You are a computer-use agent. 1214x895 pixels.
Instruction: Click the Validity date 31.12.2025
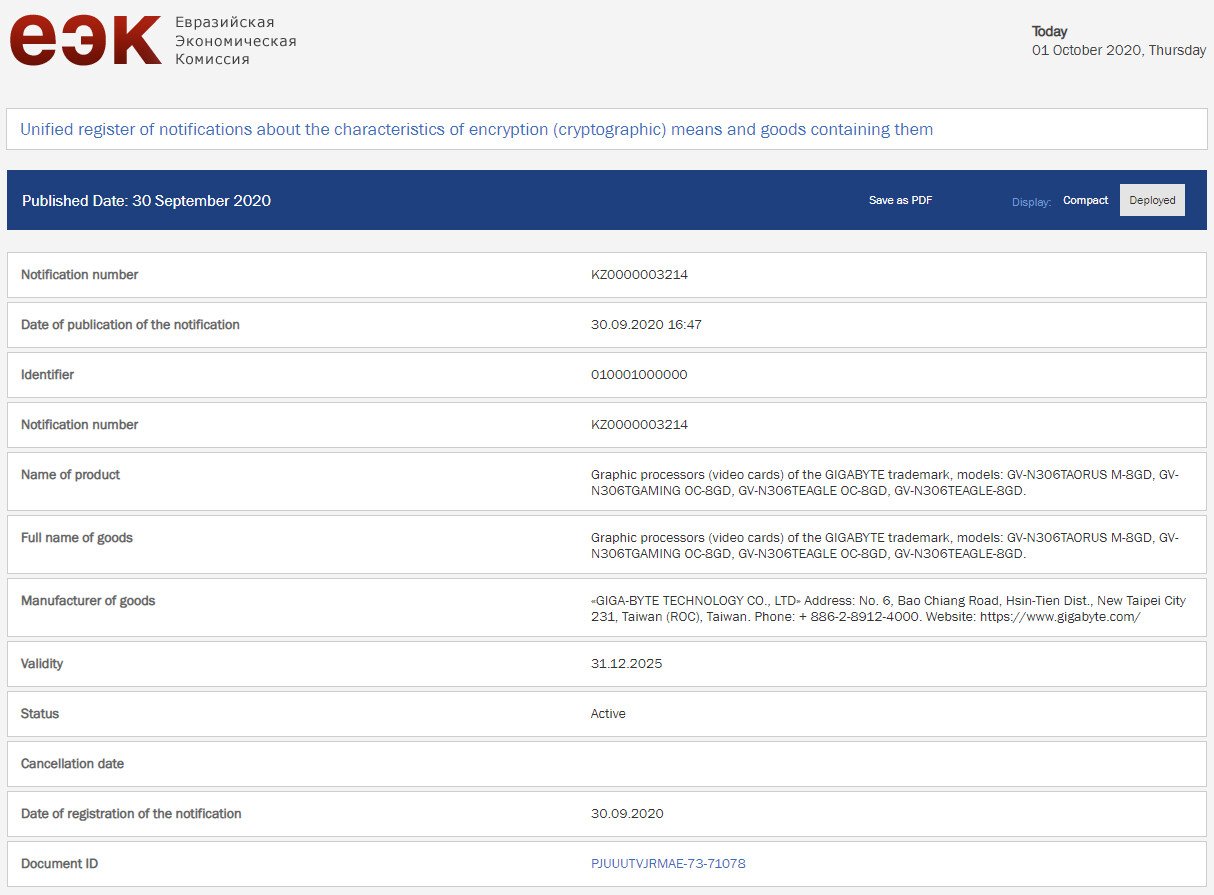626,663
